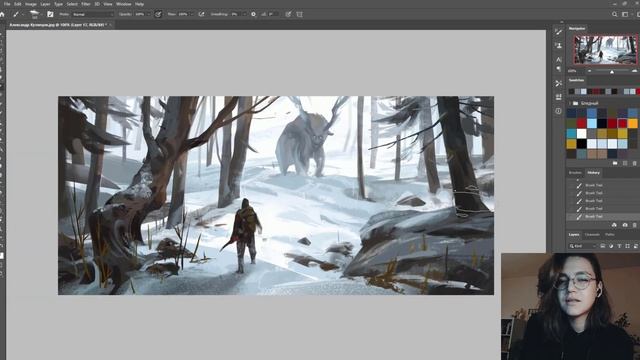
Task: Open the Smoothing value dropdown arrow
Action: coord(244,14)
